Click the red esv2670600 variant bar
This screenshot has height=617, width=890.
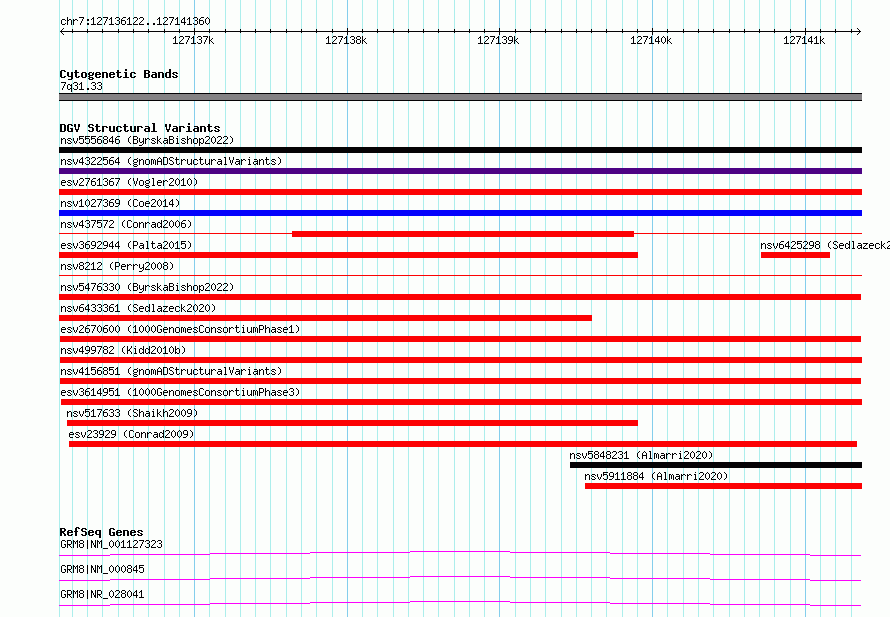click(x=460, y=339)
